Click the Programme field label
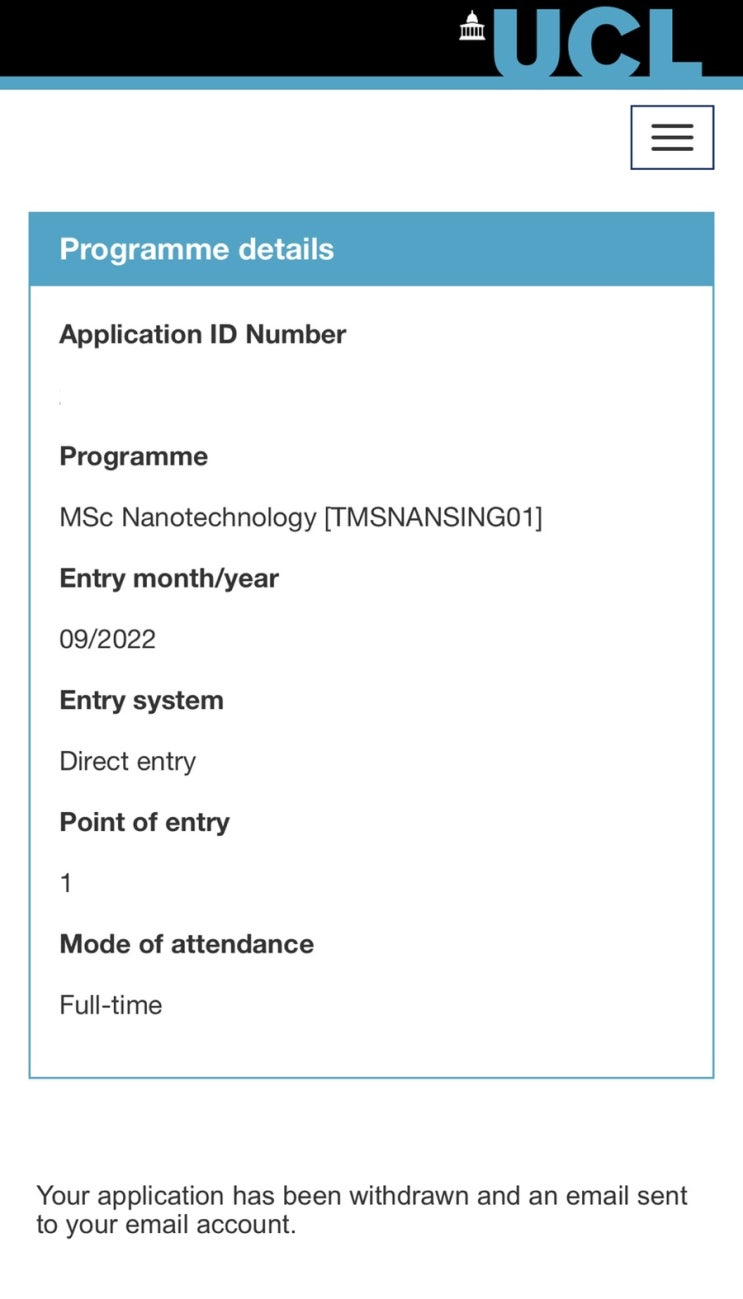 pos(133,456)
